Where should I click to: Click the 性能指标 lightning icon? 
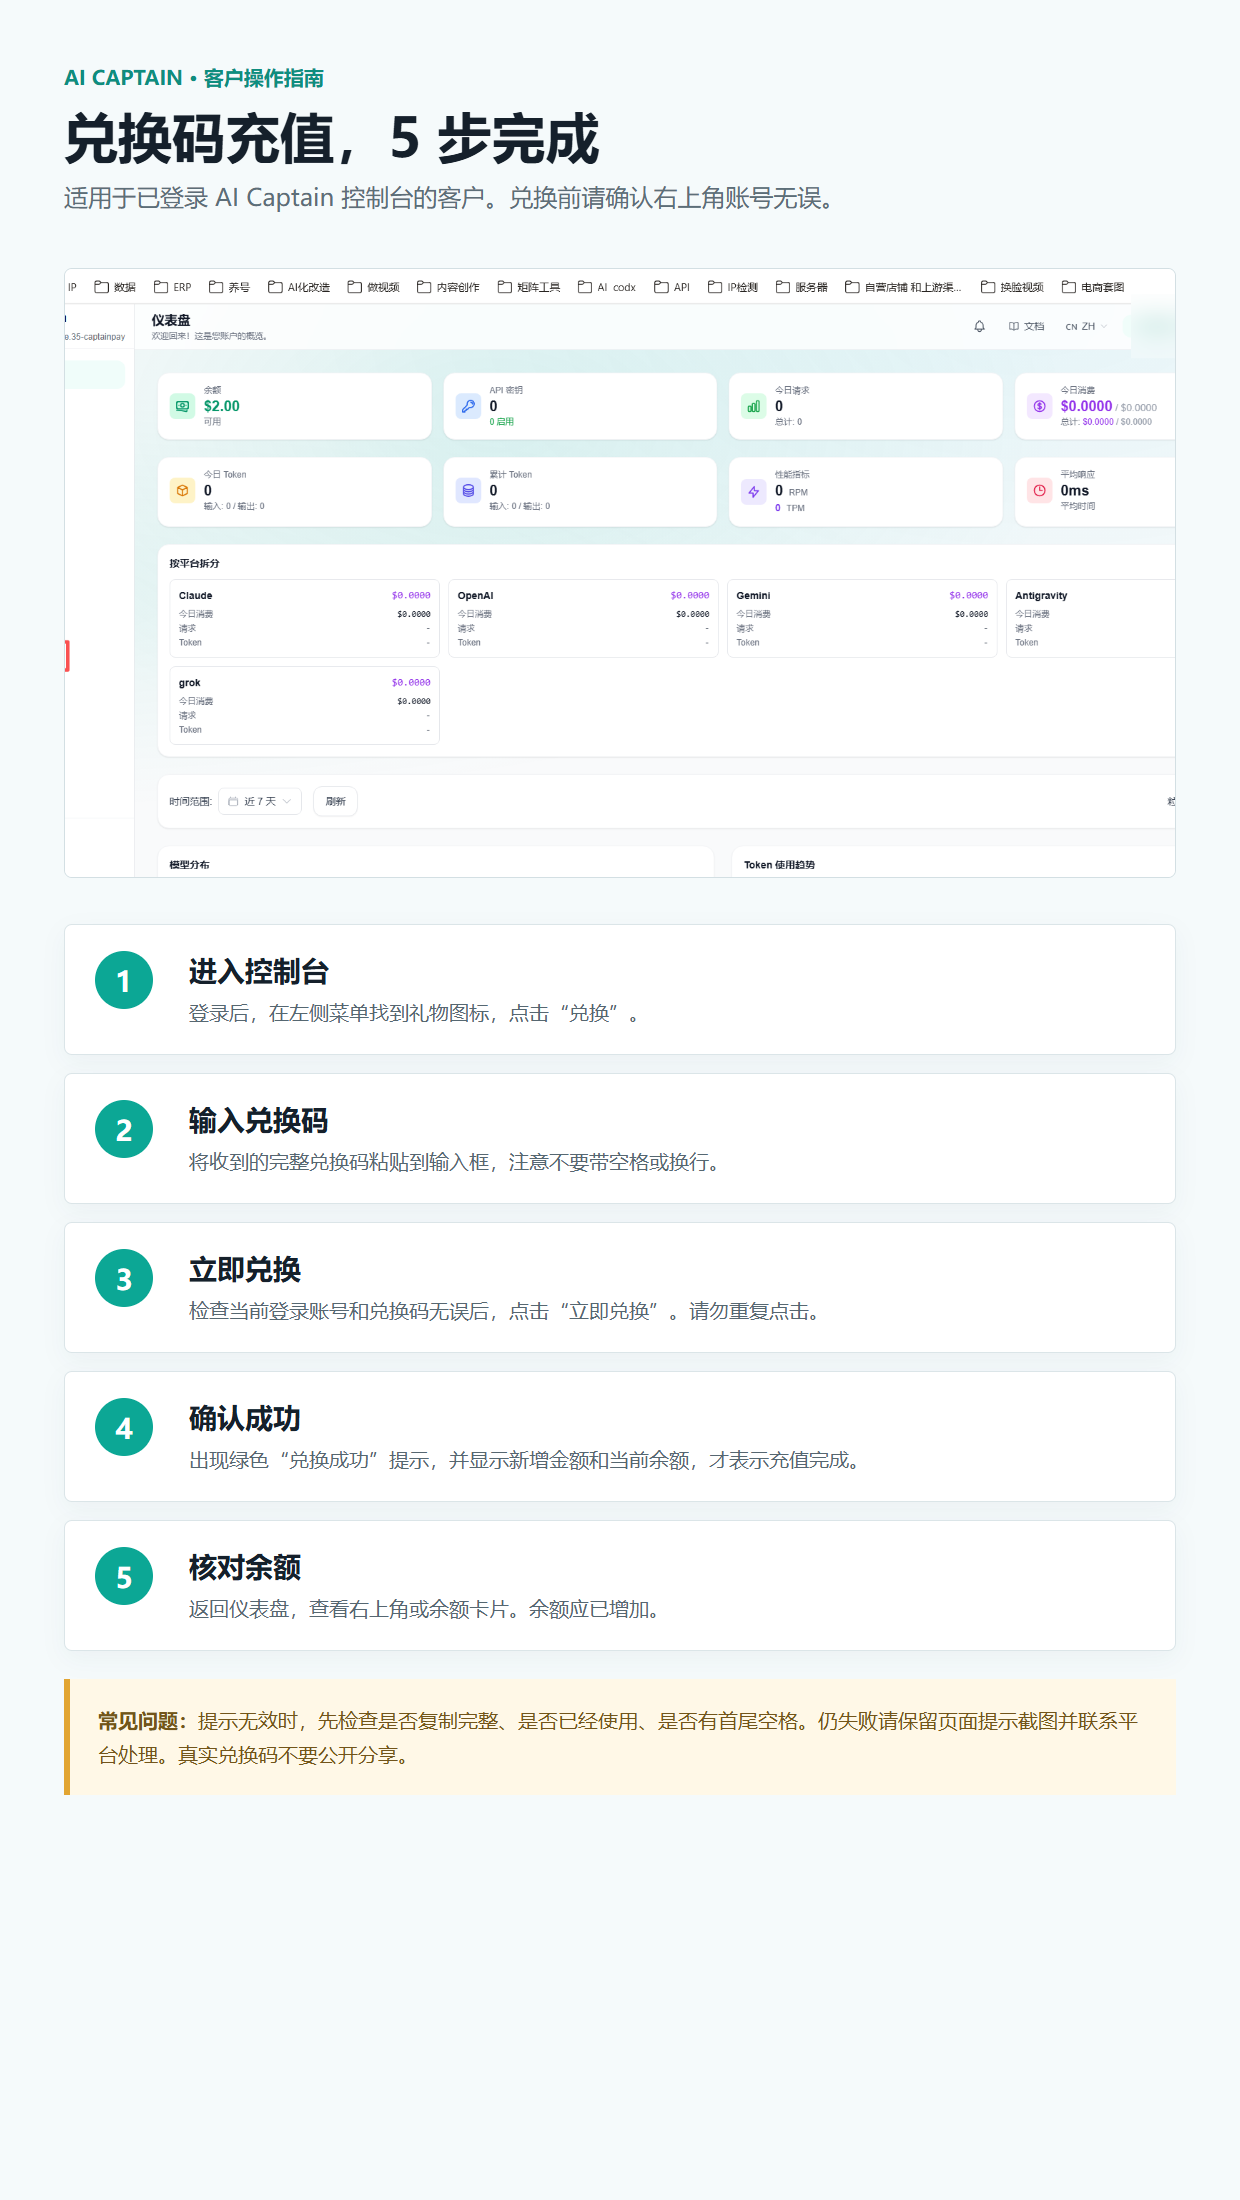754,491
